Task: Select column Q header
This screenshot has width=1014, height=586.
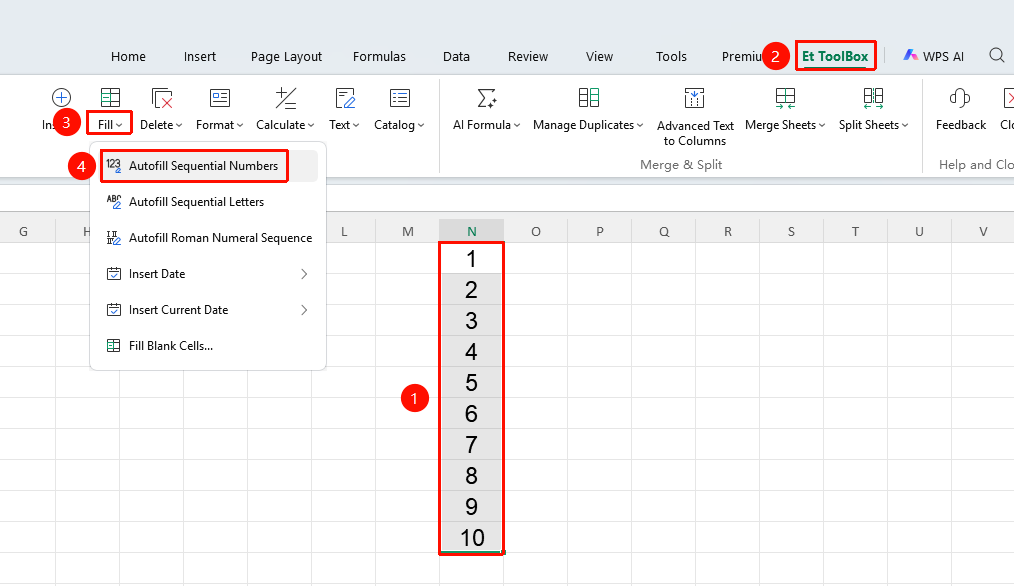Action: [664, 231]
